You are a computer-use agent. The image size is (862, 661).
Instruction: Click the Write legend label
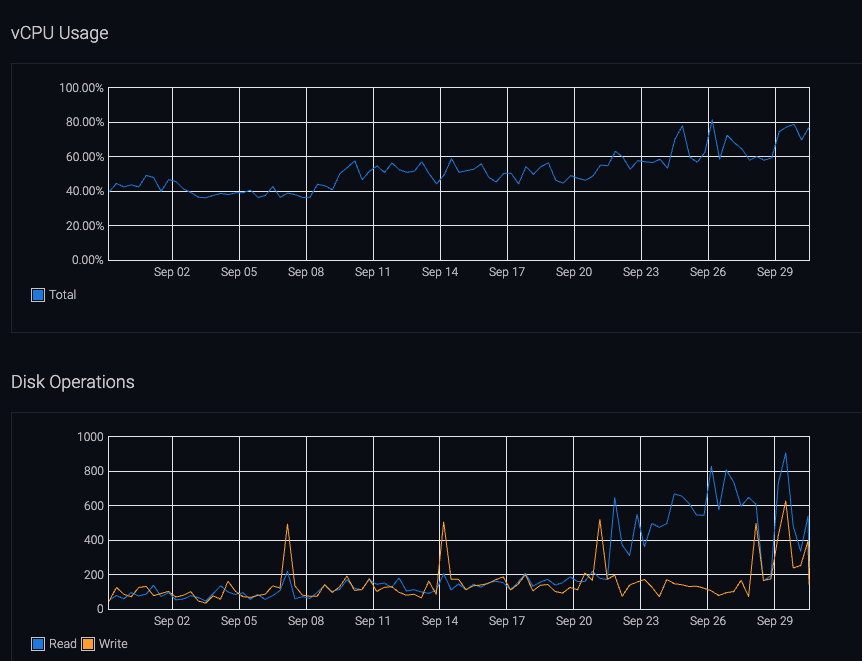click(113, 643)
